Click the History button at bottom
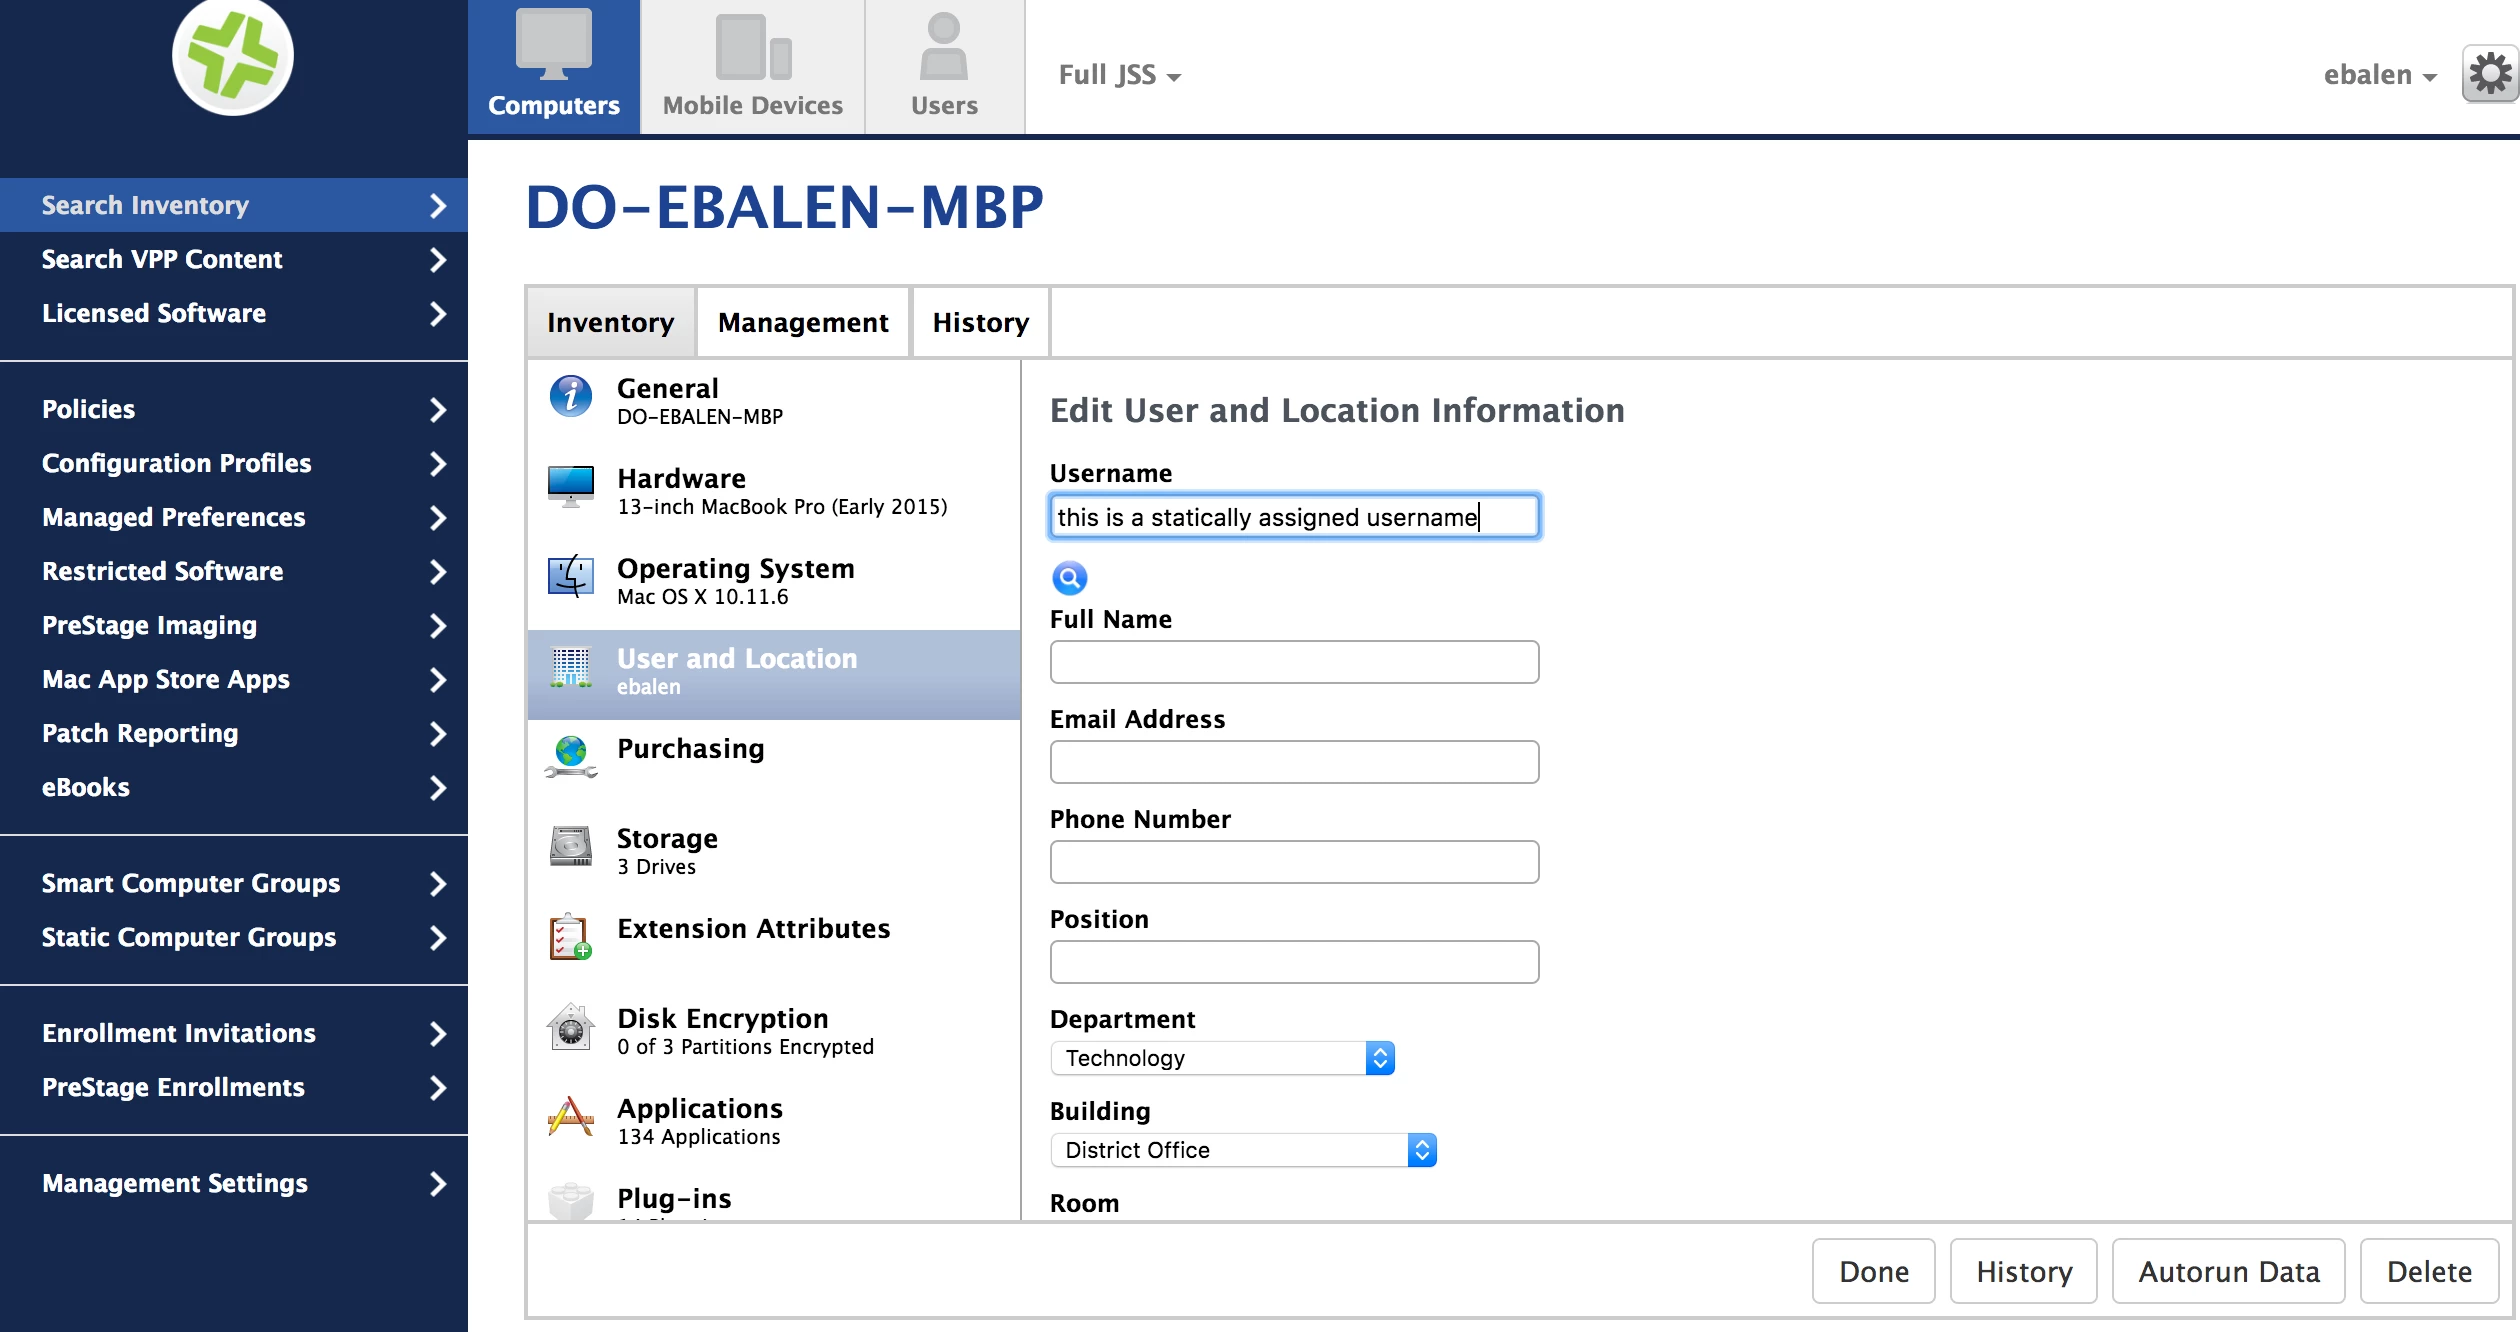The image size is (2520, 1332). pos(2024,1271)
